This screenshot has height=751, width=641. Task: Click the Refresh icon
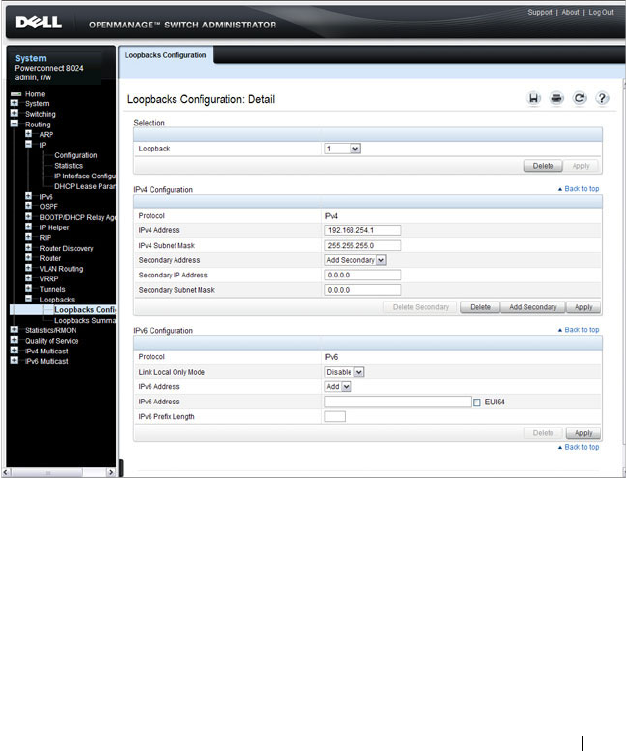coord(579,98)
